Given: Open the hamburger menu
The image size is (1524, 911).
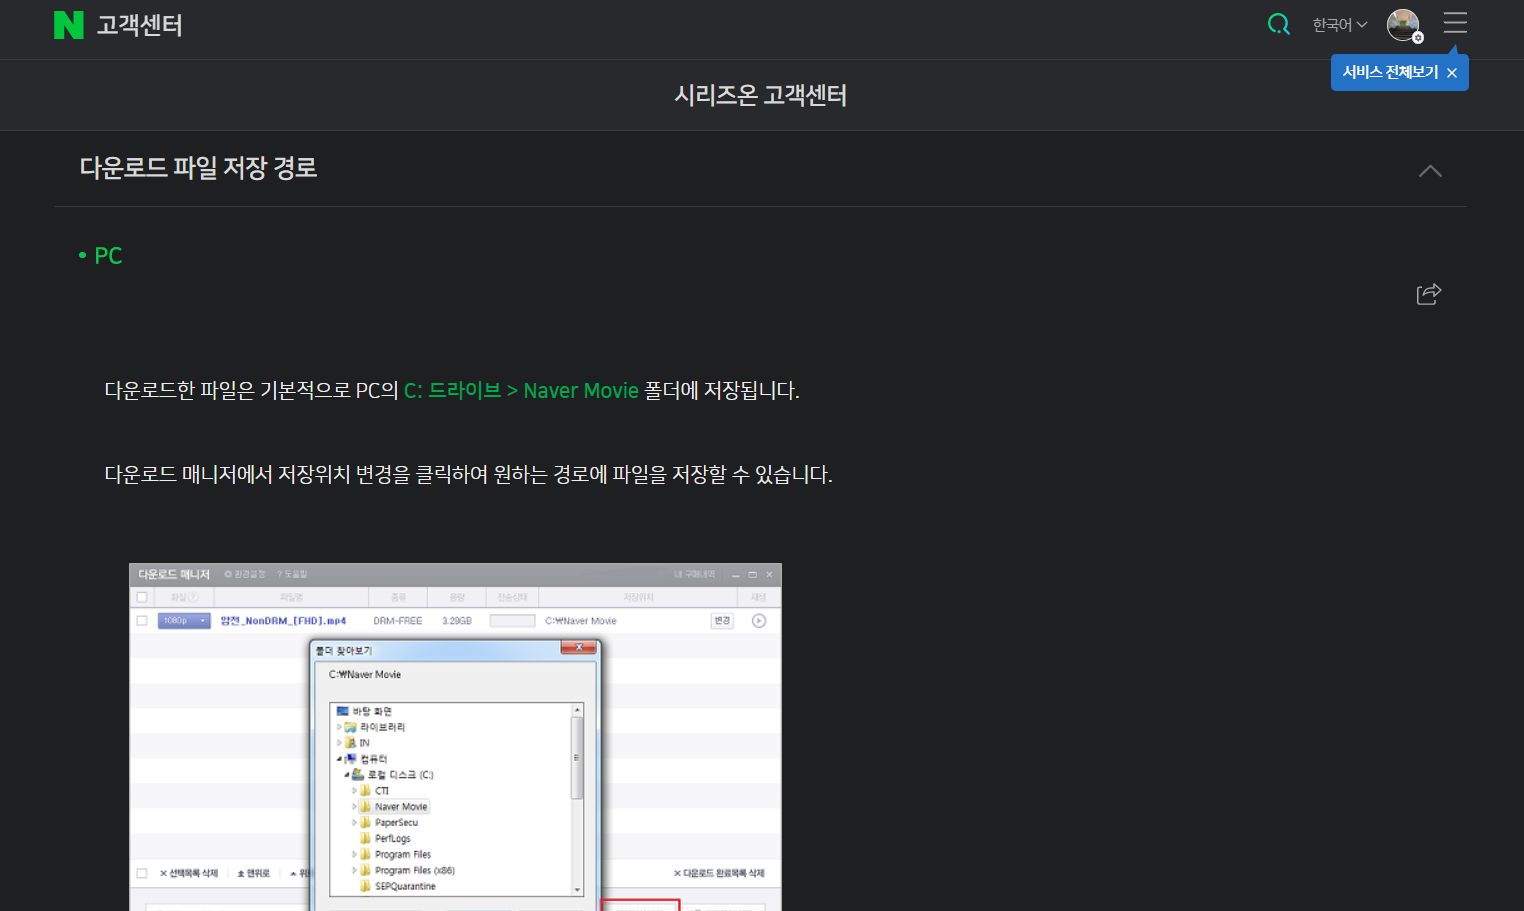Looking at the screenshot, I should coord(1455,24).
